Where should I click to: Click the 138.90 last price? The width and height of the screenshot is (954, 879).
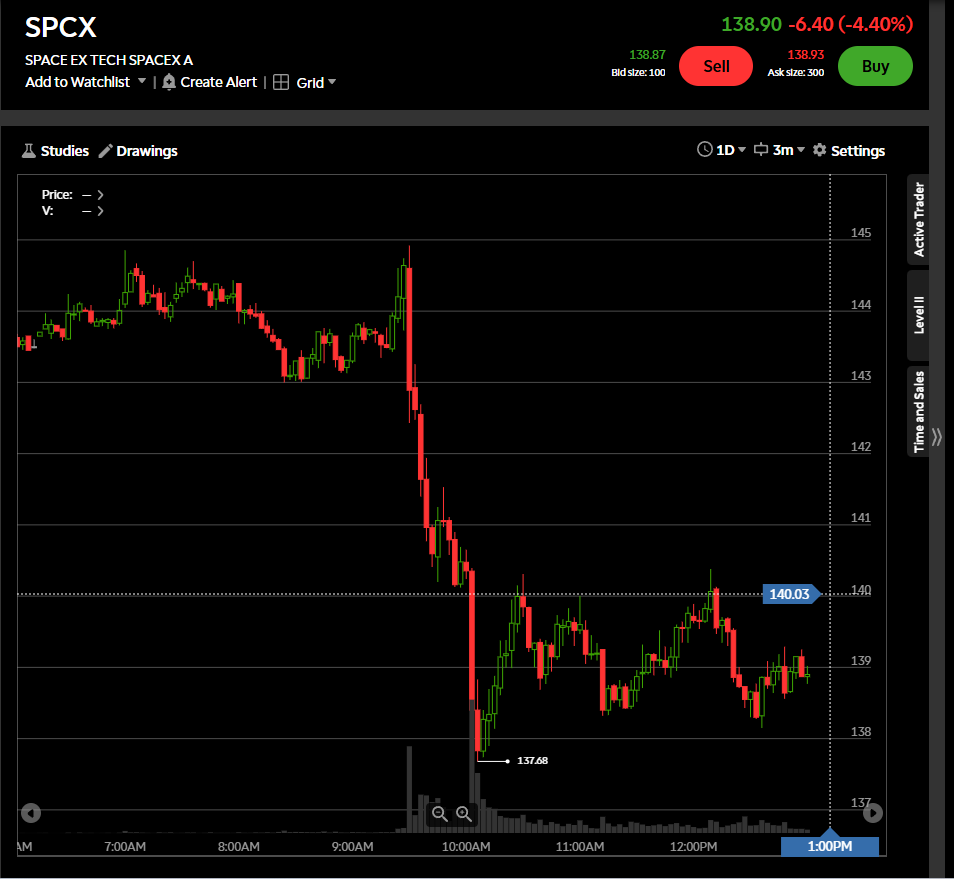coord(751,24)
